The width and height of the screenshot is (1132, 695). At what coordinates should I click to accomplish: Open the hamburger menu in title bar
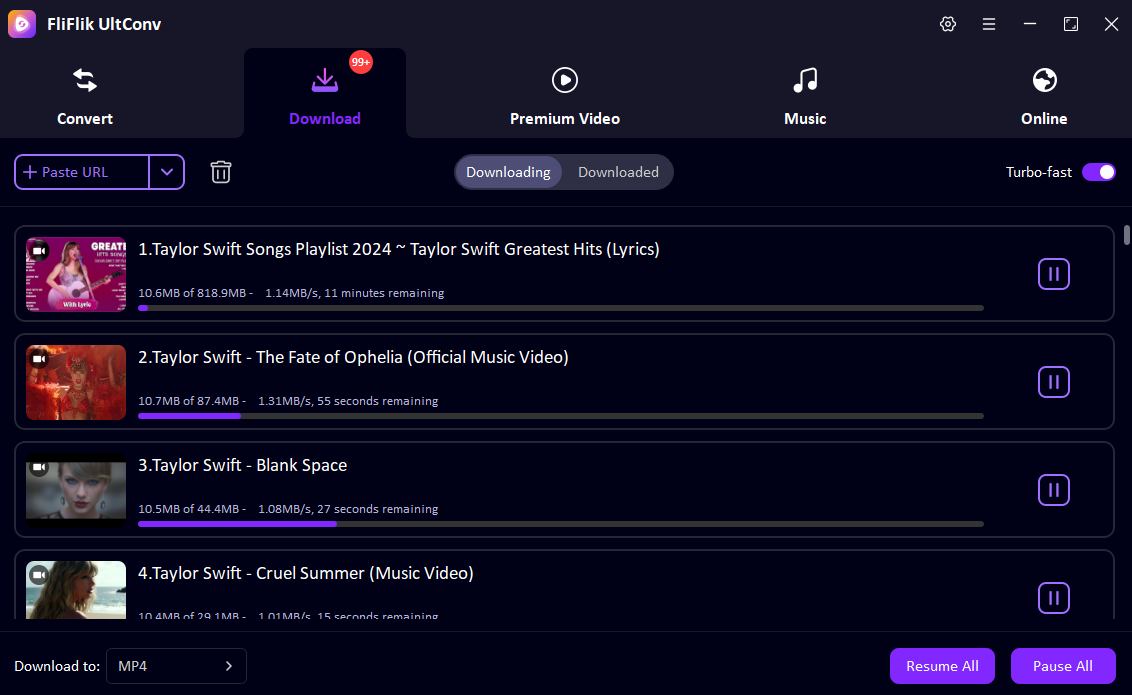pos(989,24)
